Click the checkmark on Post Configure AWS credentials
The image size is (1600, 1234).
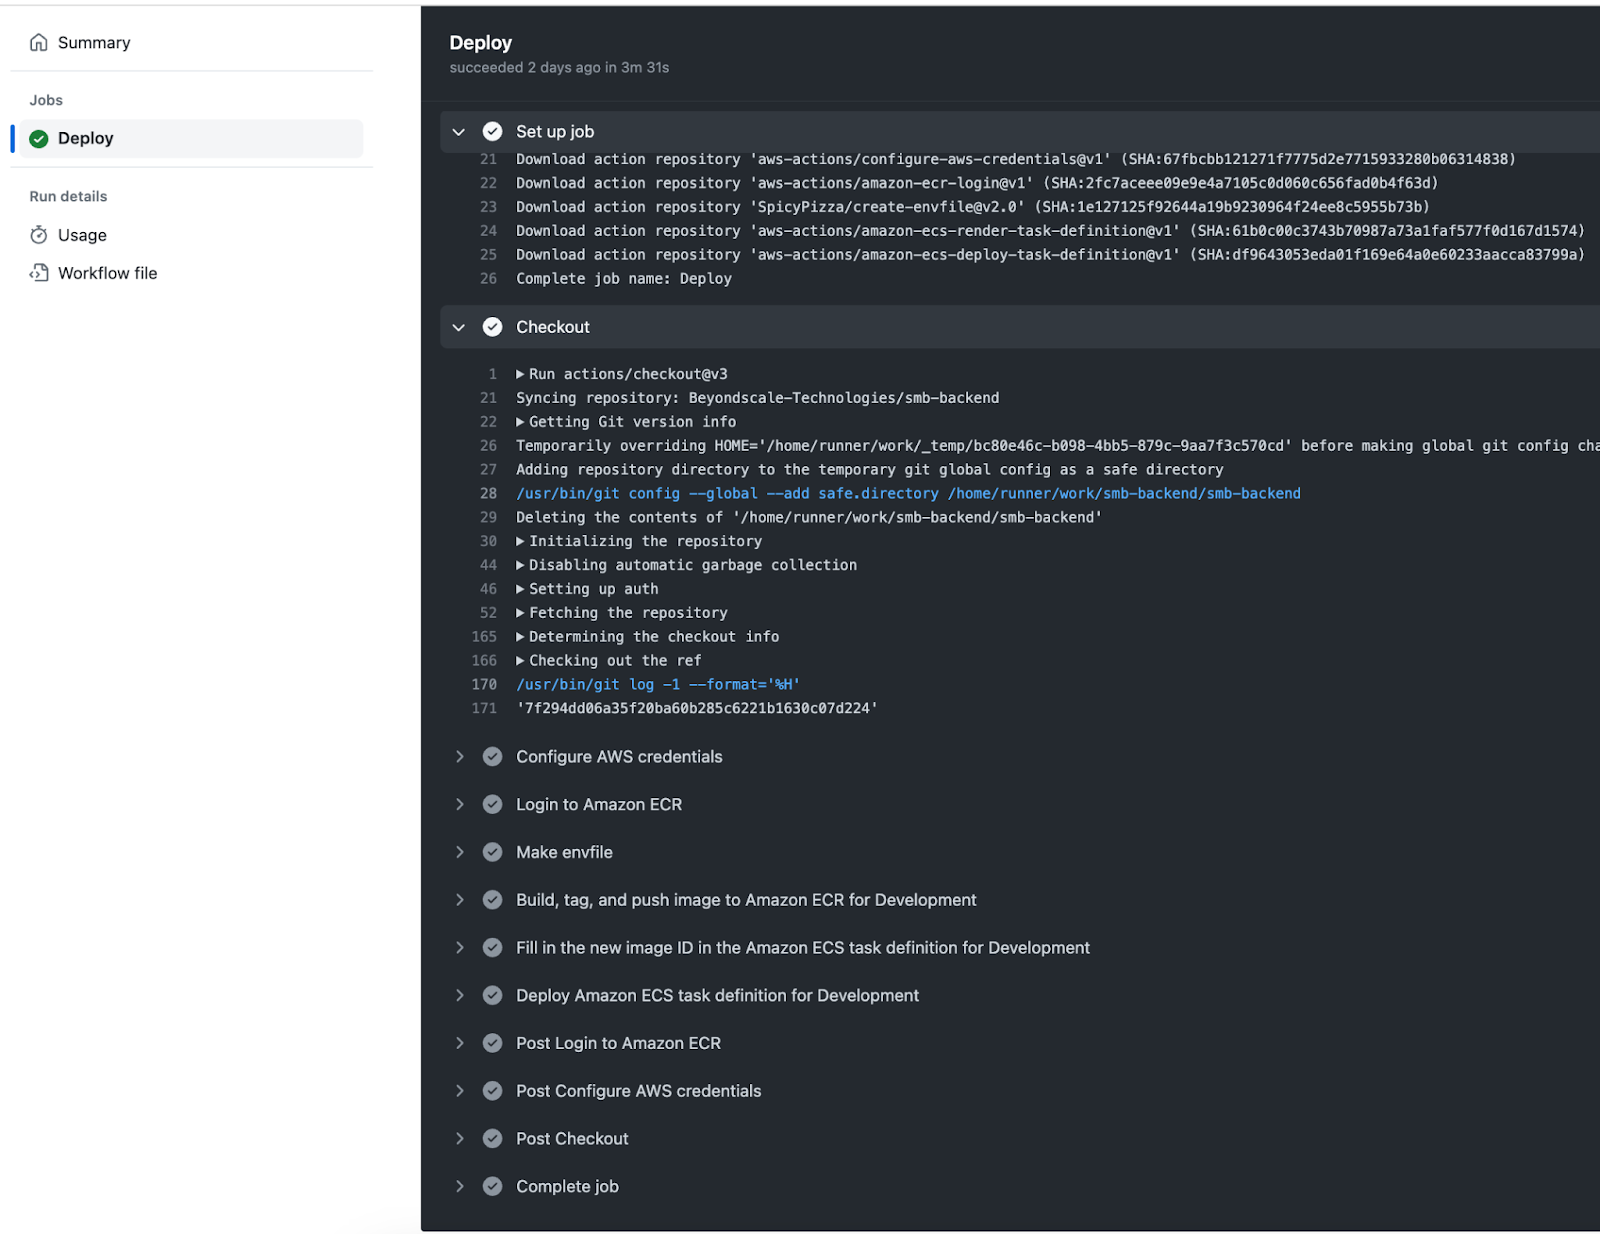click(x=492, y=1090)
